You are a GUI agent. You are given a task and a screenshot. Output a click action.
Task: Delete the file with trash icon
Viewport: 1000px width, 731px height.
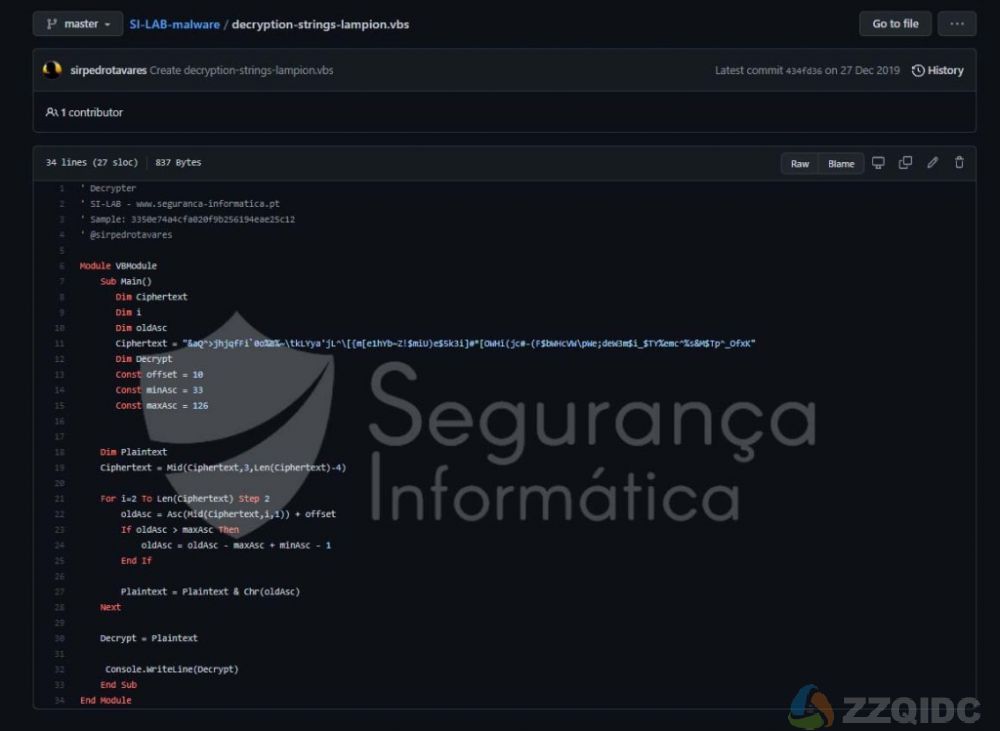click(x=959, y=163)
